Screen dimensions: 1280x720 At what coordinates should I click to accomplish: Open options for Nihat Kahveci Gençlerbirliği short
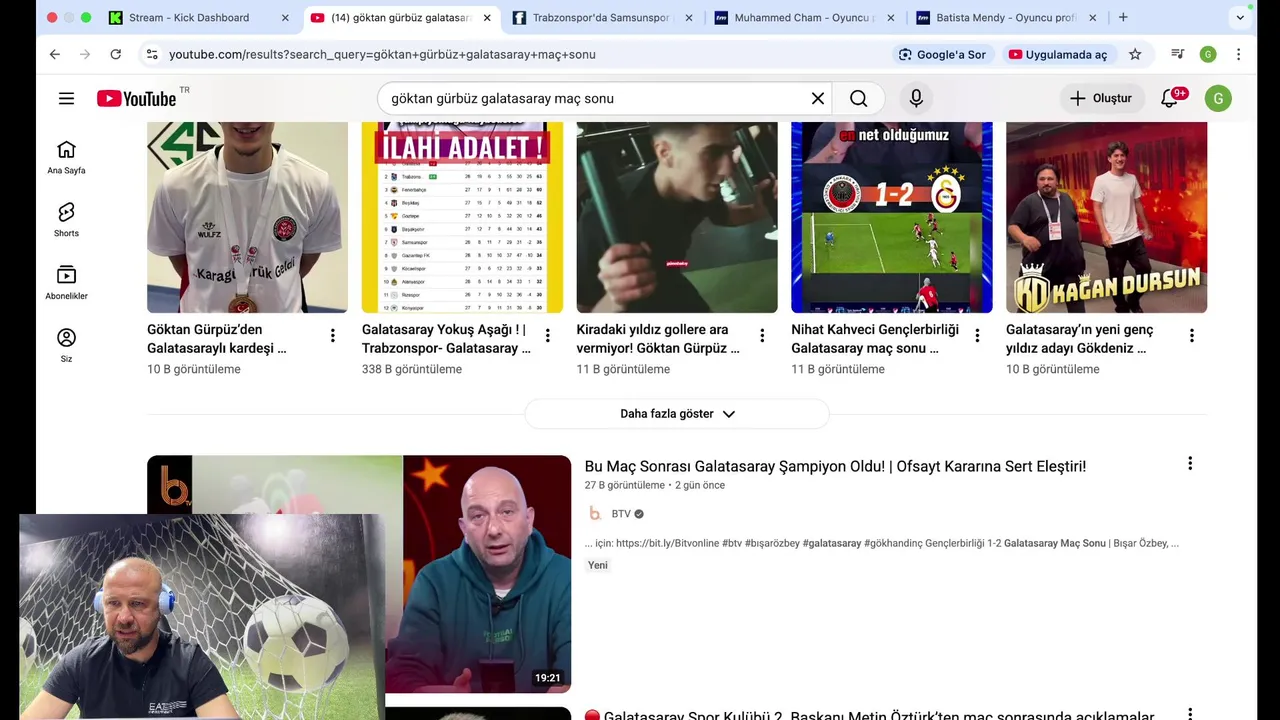pyautogui.click(x=977, y=336)
